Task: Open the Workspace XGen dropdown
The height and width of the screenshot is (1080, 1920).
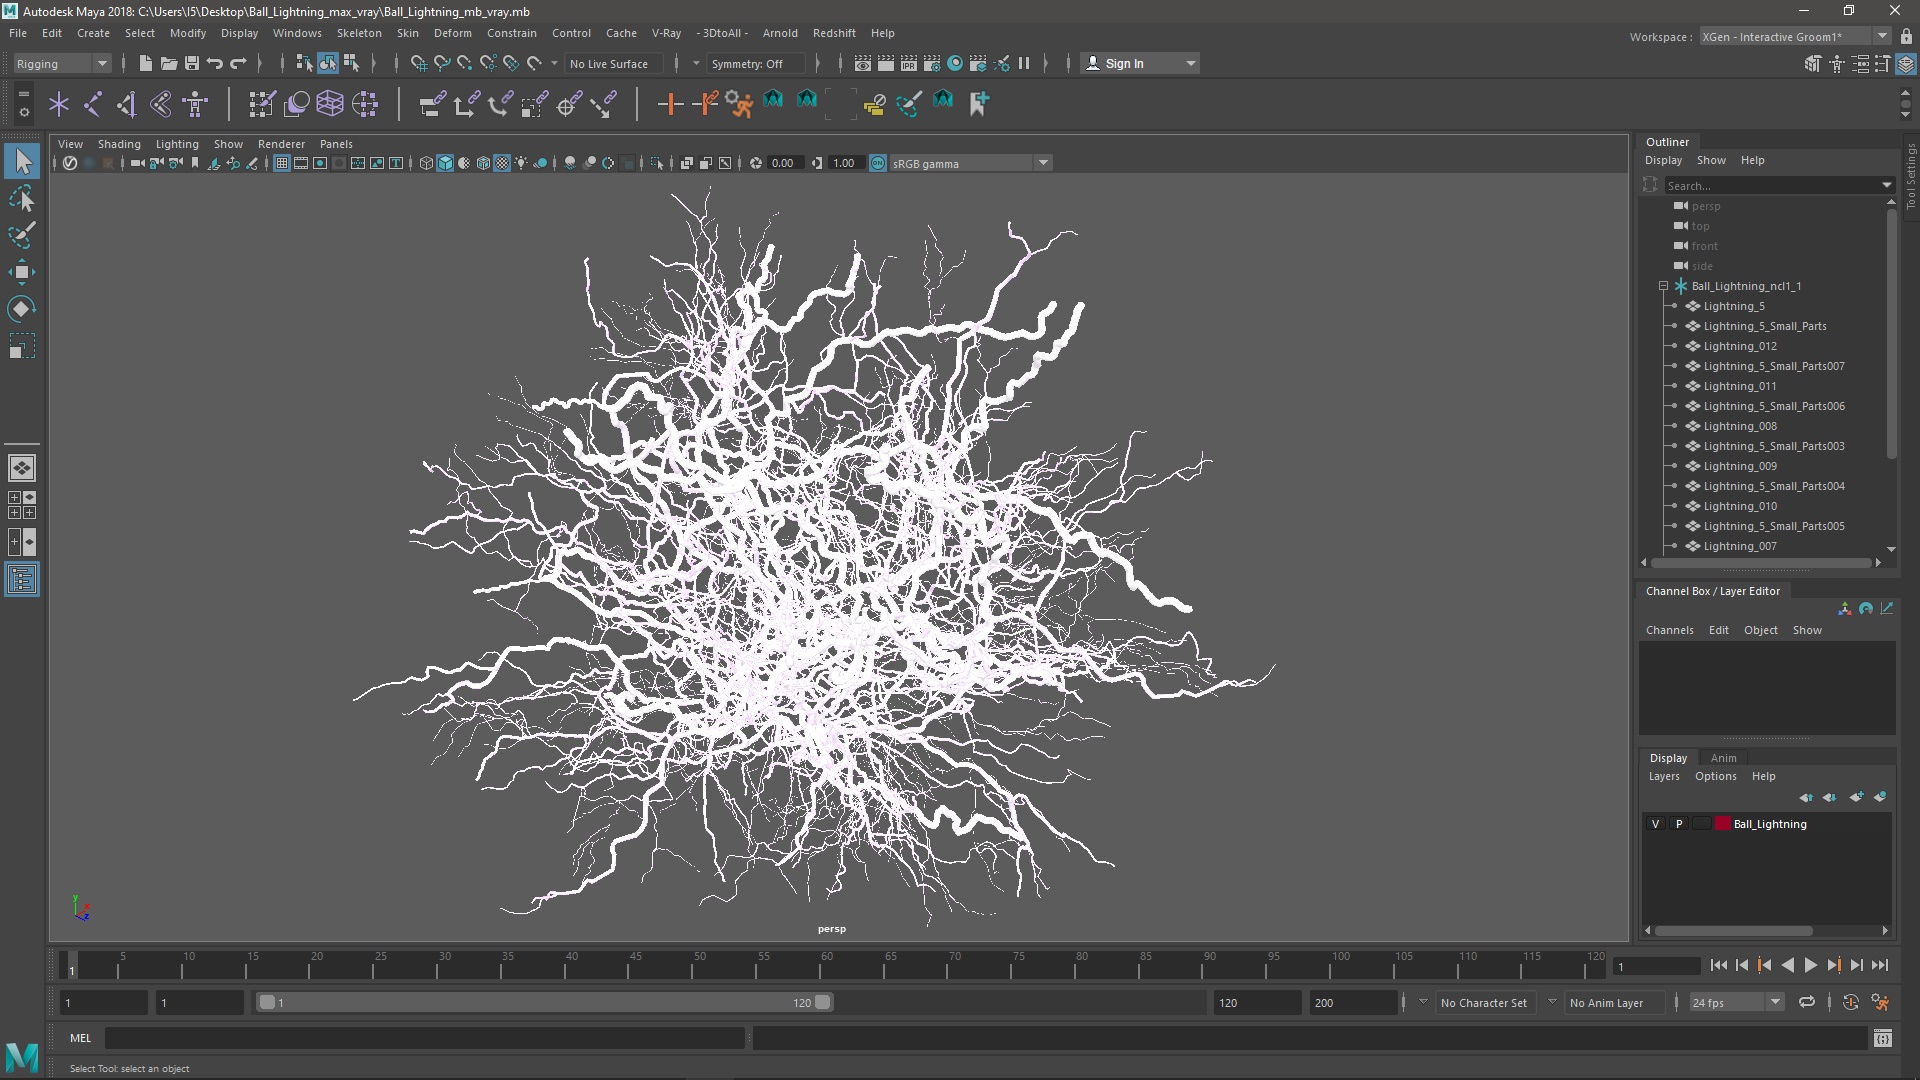Action: pos(1795,36)
